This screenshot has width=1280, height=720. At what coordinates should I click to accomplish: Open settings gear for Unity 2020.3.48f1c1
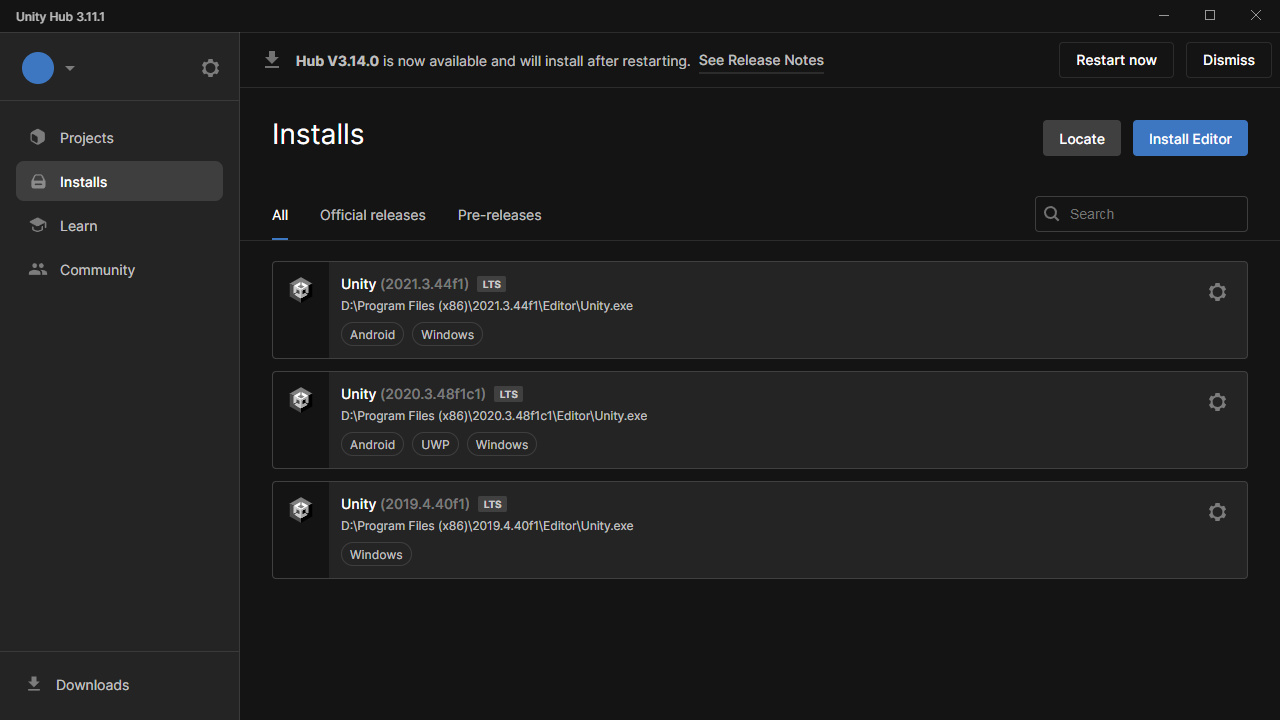[1217, 402]
